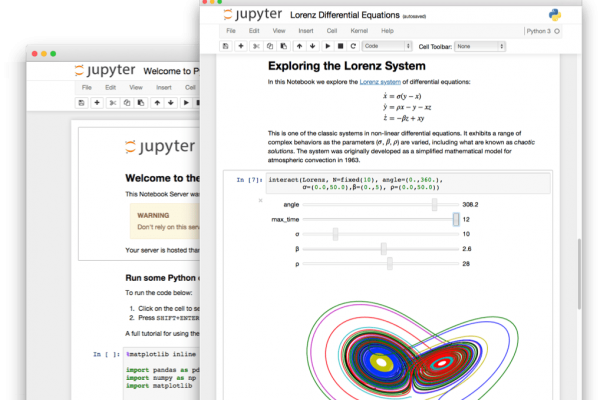This screenshot has width=600, height=400.
Task: Click the Lorenz Differential Equations notebook title
Action: point(345,15)
